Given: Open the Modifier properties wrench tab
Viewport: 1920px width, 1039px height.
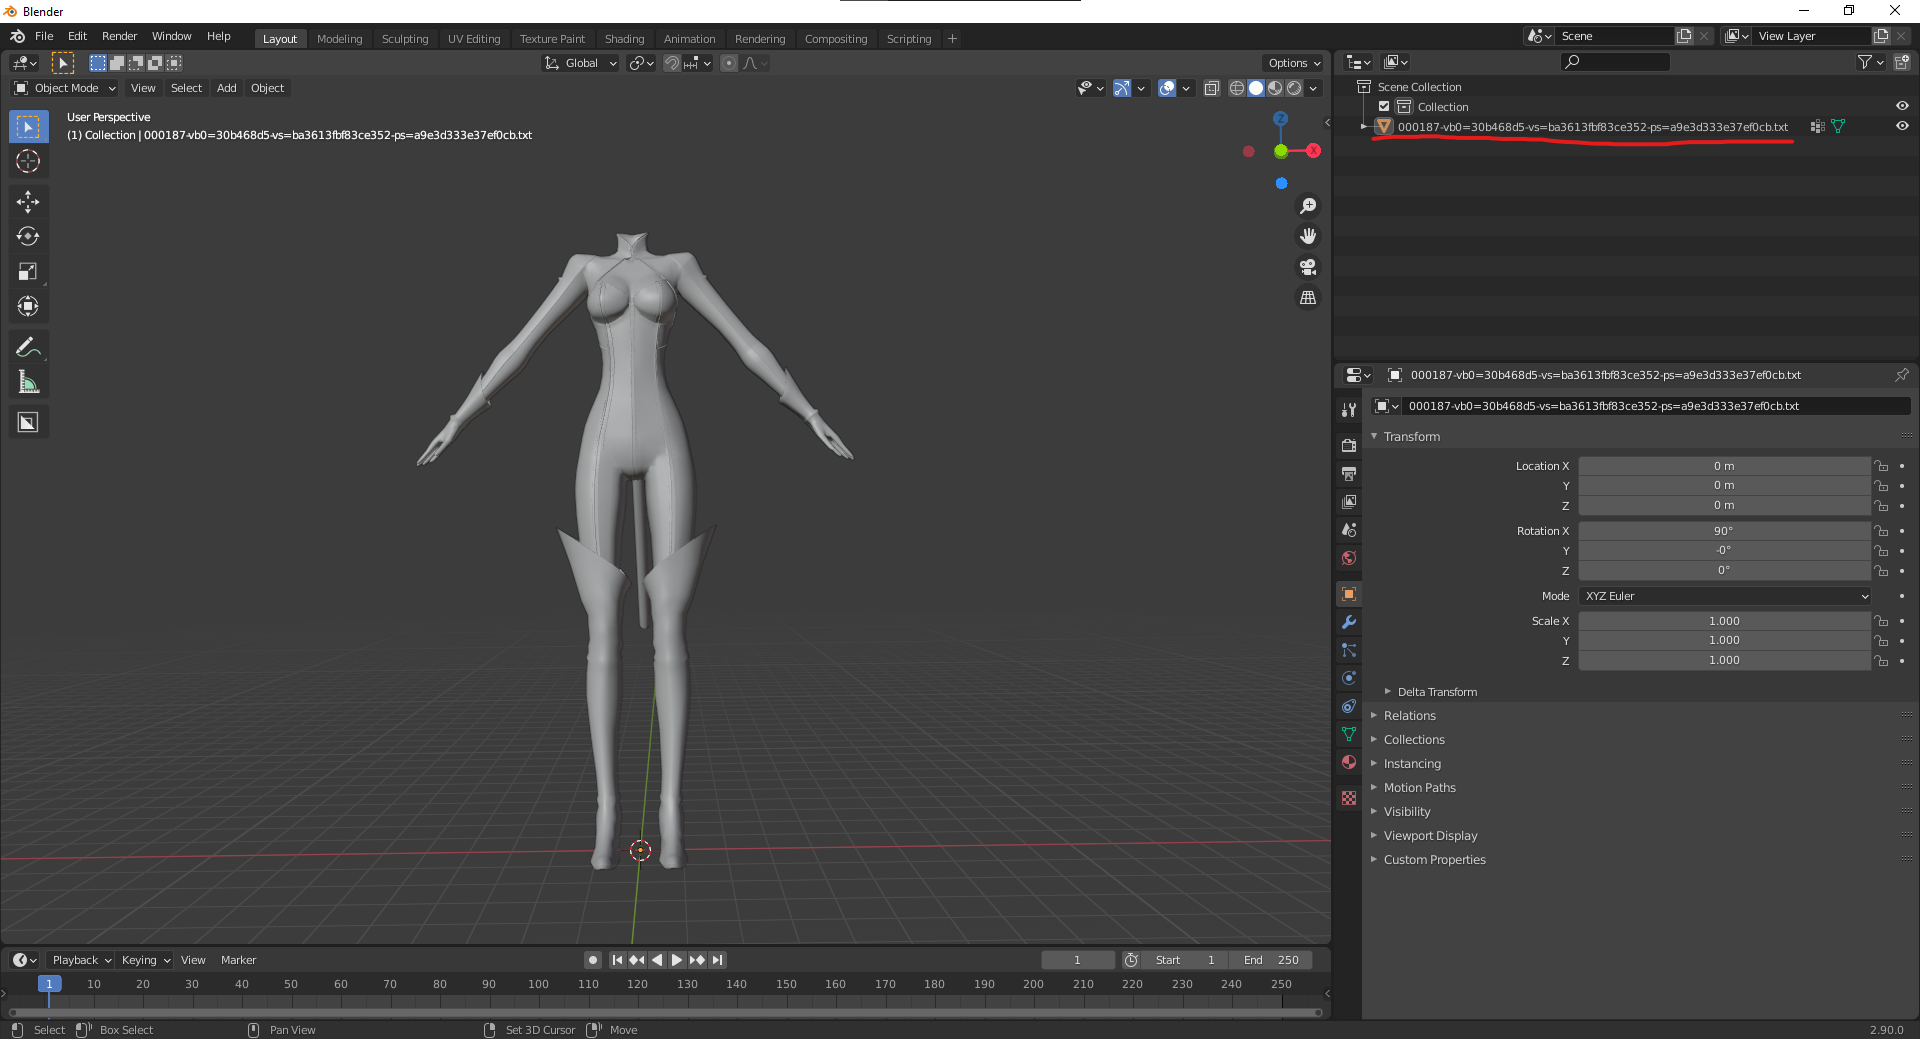Looking at the screenshot, I should [1349, 622].
